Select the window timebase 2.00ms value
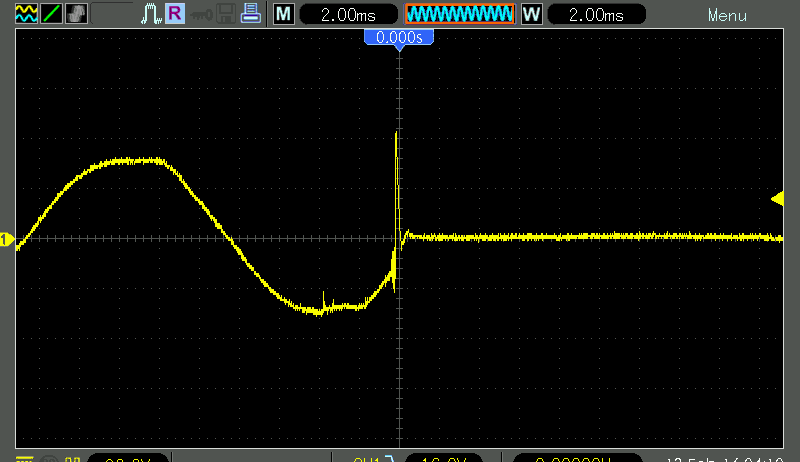The image size is (800, 462). [x=596, y=14]
